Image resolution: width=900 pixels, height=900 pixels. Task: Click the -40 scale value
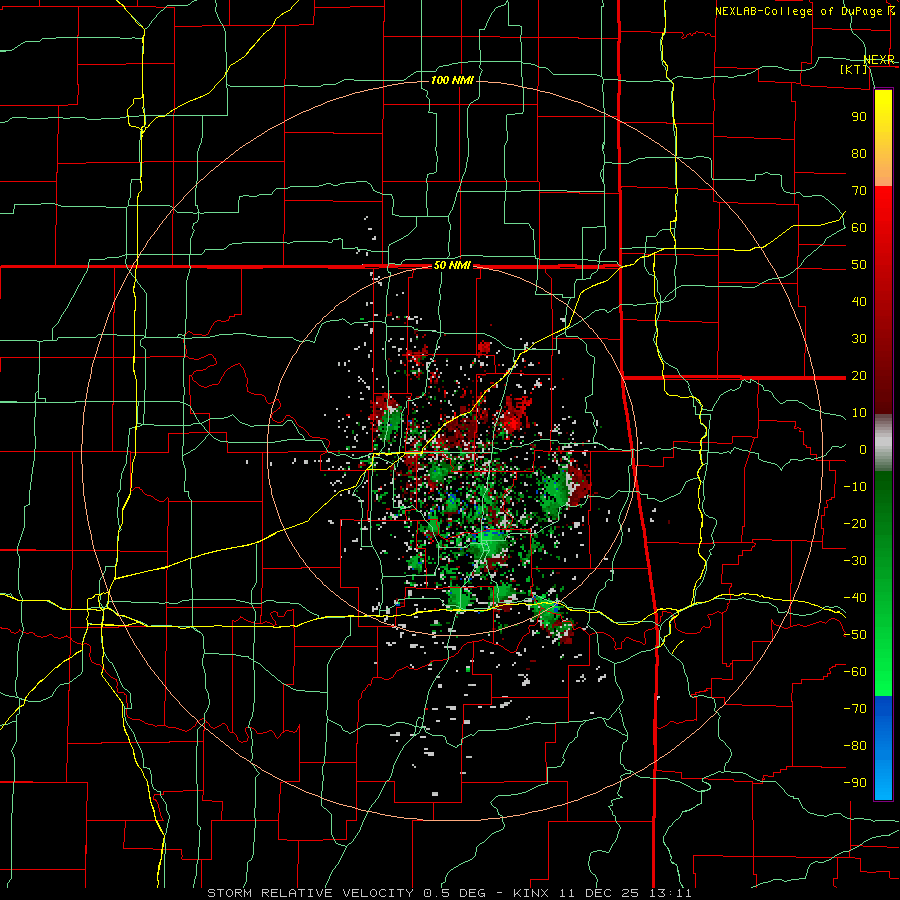855,598
